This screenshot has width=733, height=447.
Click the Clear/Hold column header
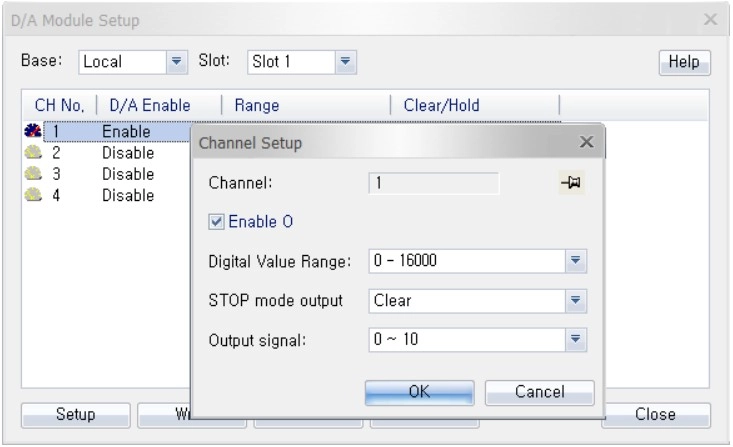pos(474,105)
